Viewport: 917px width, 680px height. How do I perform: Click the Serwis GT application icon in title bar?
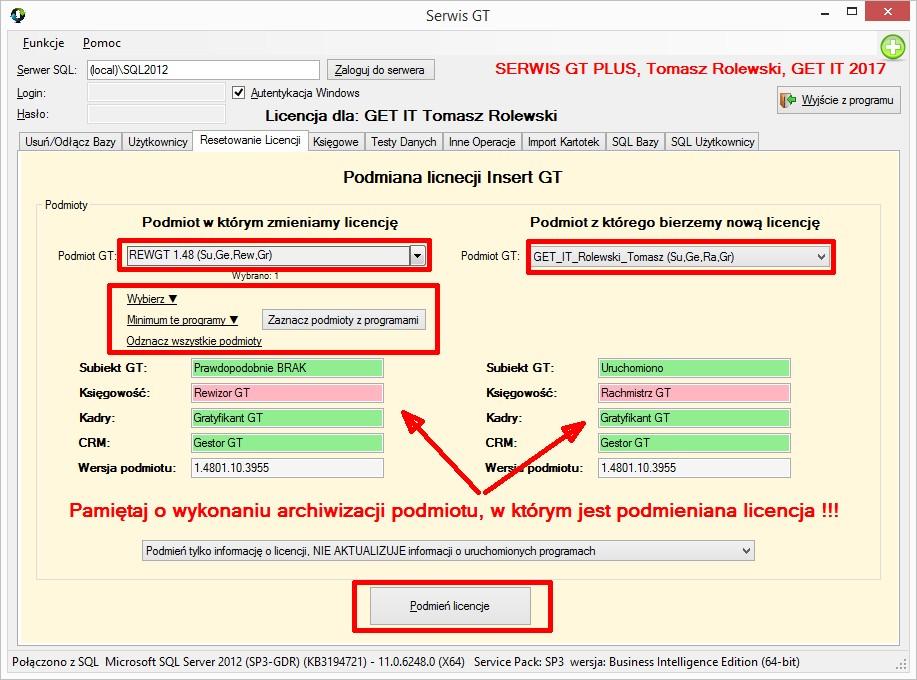tap(18, 15)
